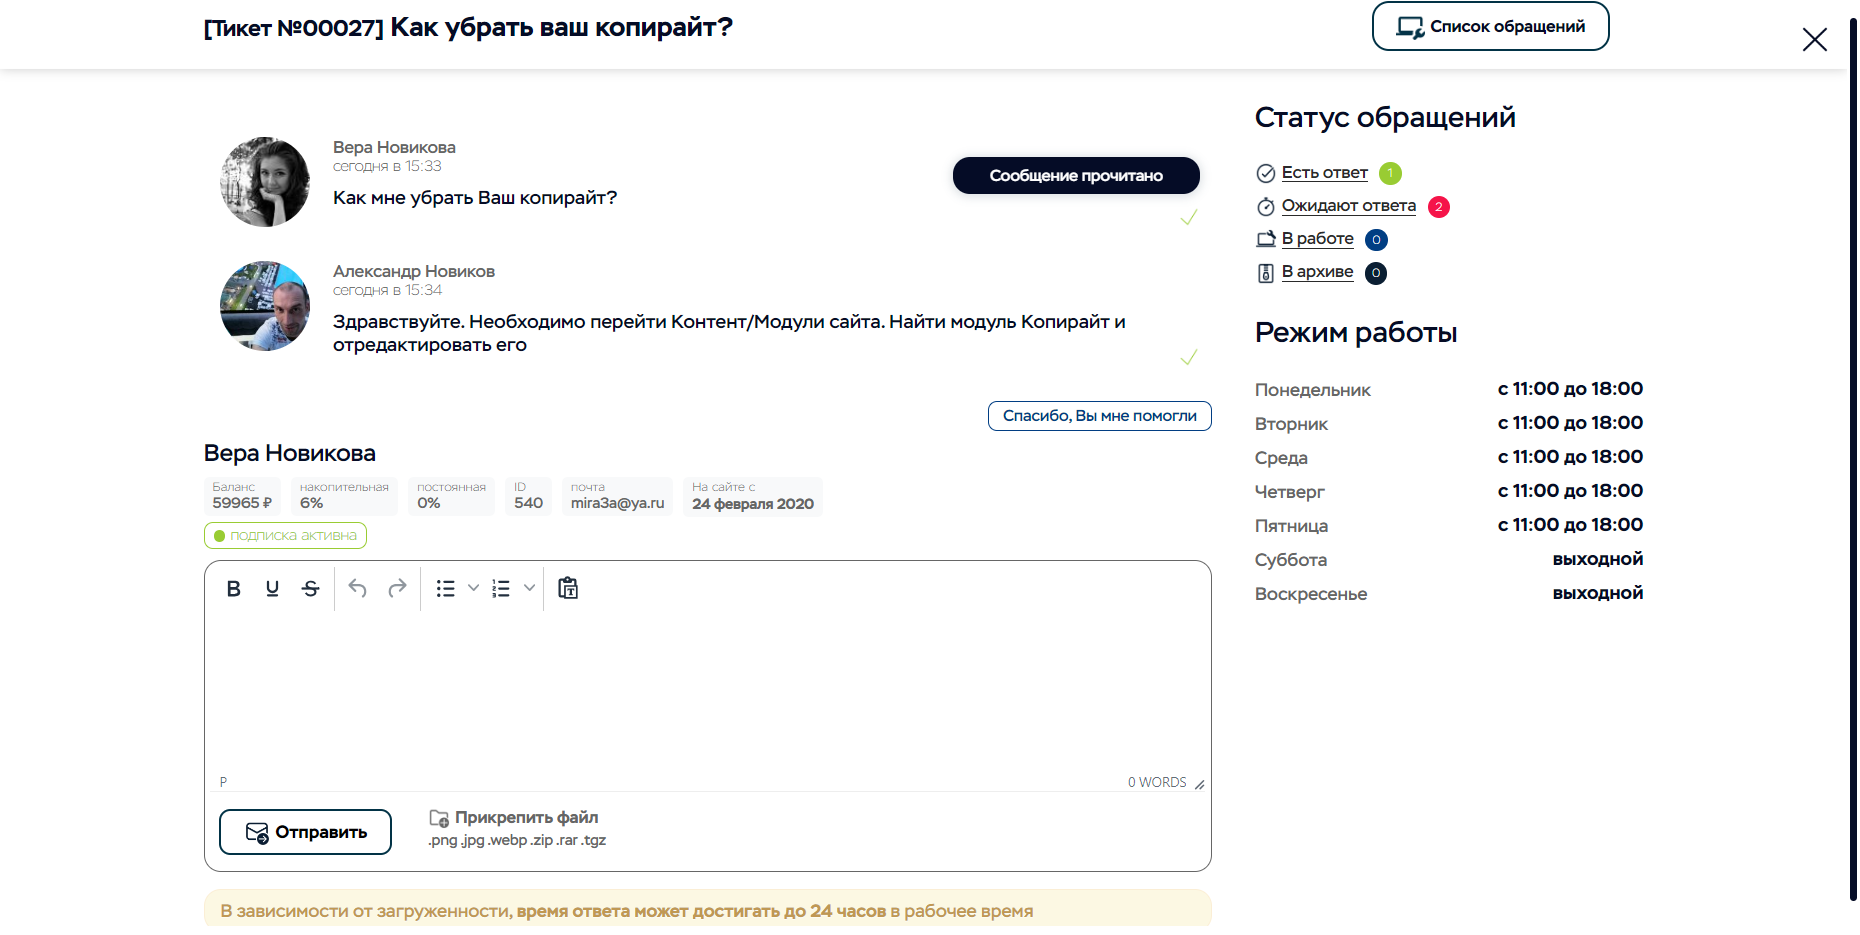Send reply with 'Отправить' button
Viewport: 1860px width, 935px height.
[x=305, y=832]
